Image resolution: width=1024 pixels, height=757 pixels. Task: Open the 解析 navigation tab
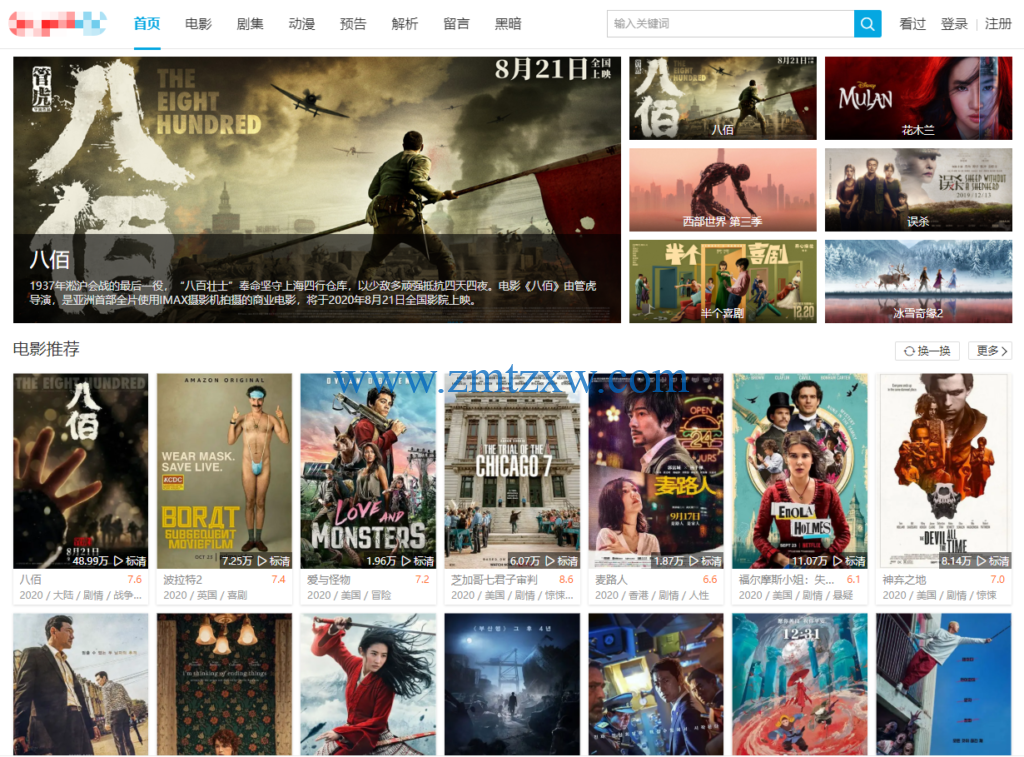405,24
